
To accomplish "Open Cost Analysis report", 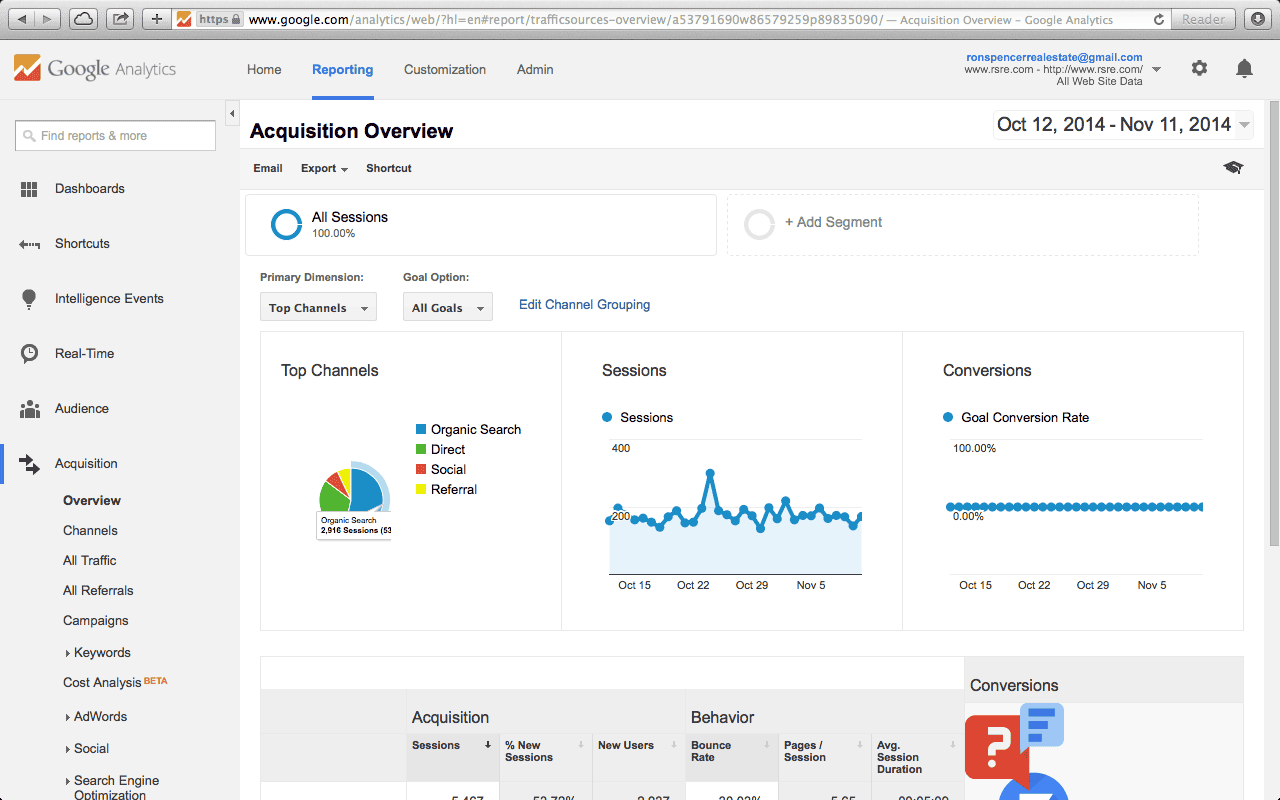I will [x=102, y=683].
